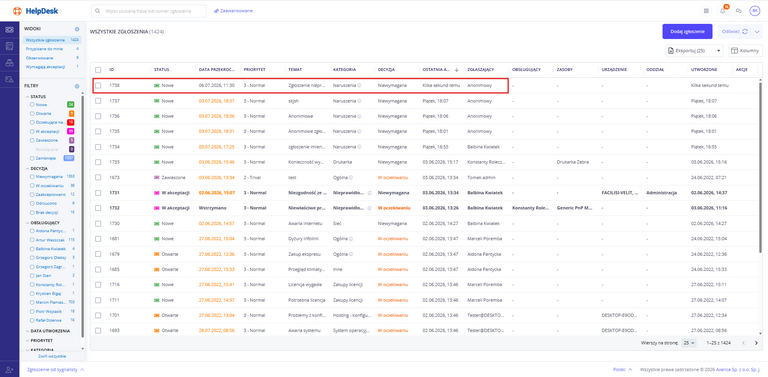
Task: Check the checkbox for ticket 1734
Action: (x=98, y=146)
